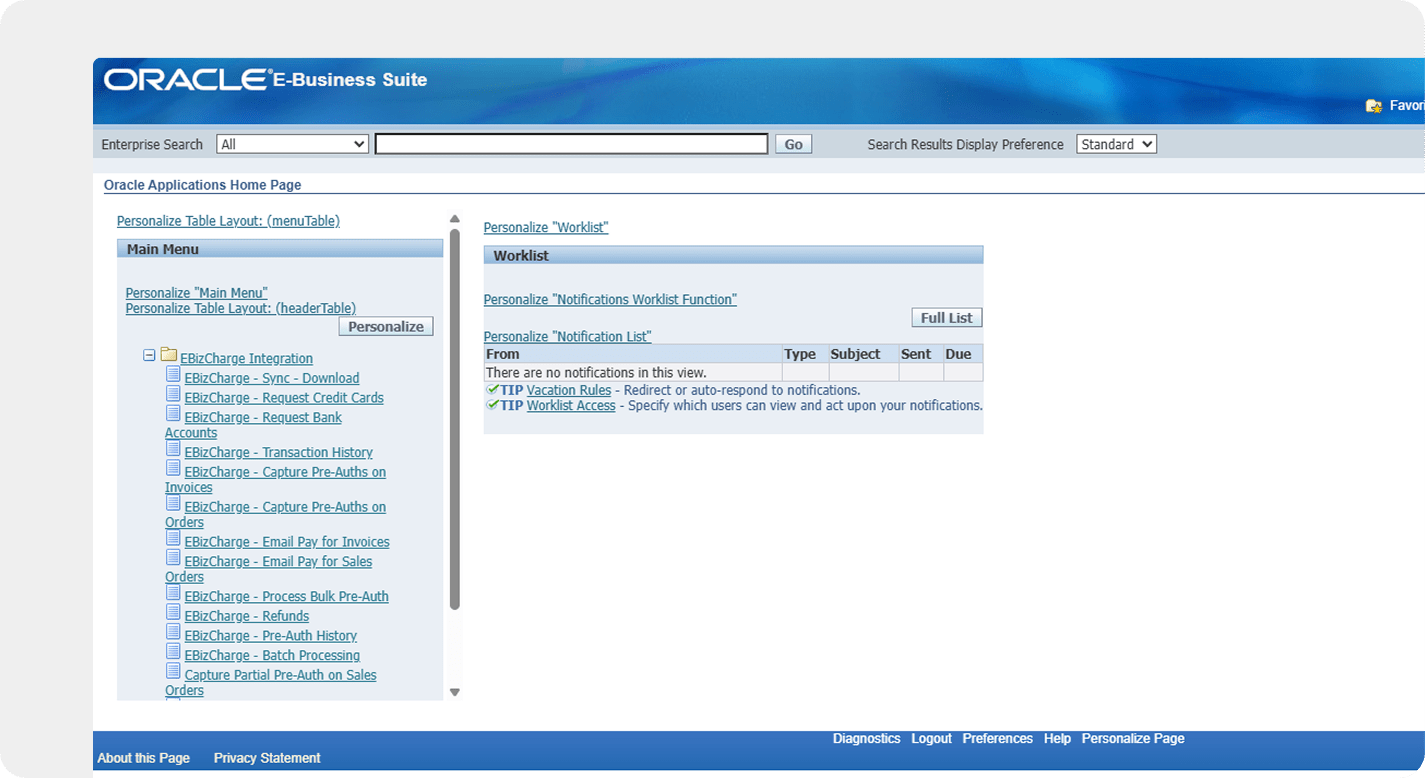
Task: Click document icon beside Capture Pre-Auths on Invoices
Action: pyautogui.click(x=173, y=468)
